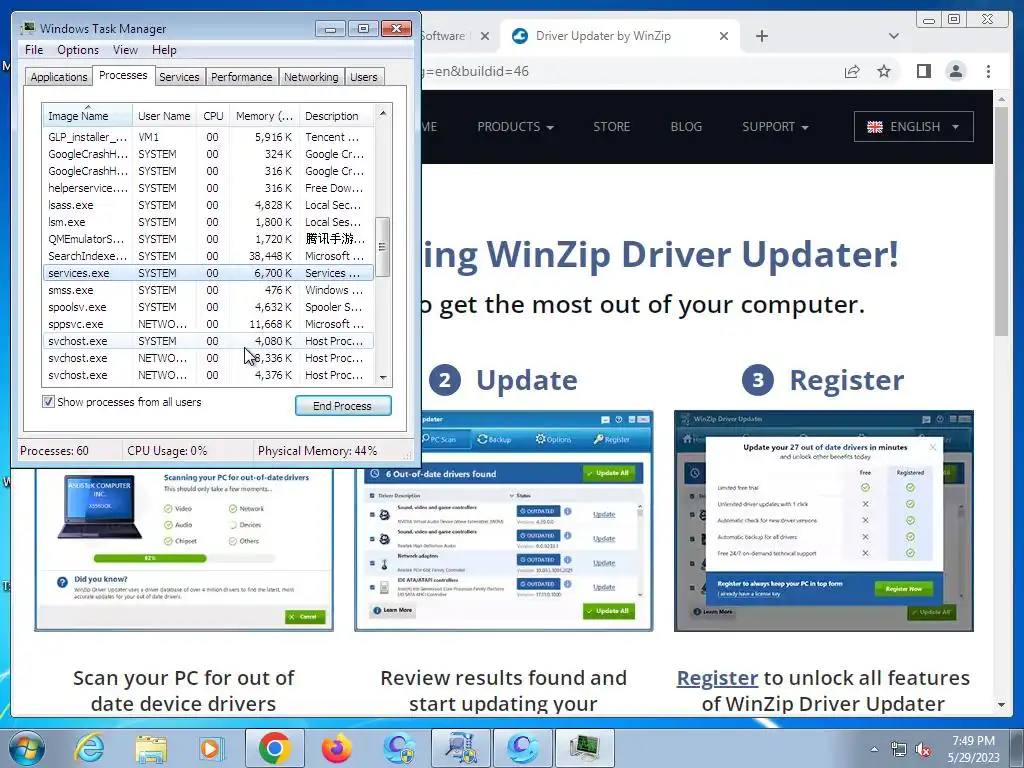Switch to the Services tab
This screenshot has height=768, width=1024.
point(179,77)
